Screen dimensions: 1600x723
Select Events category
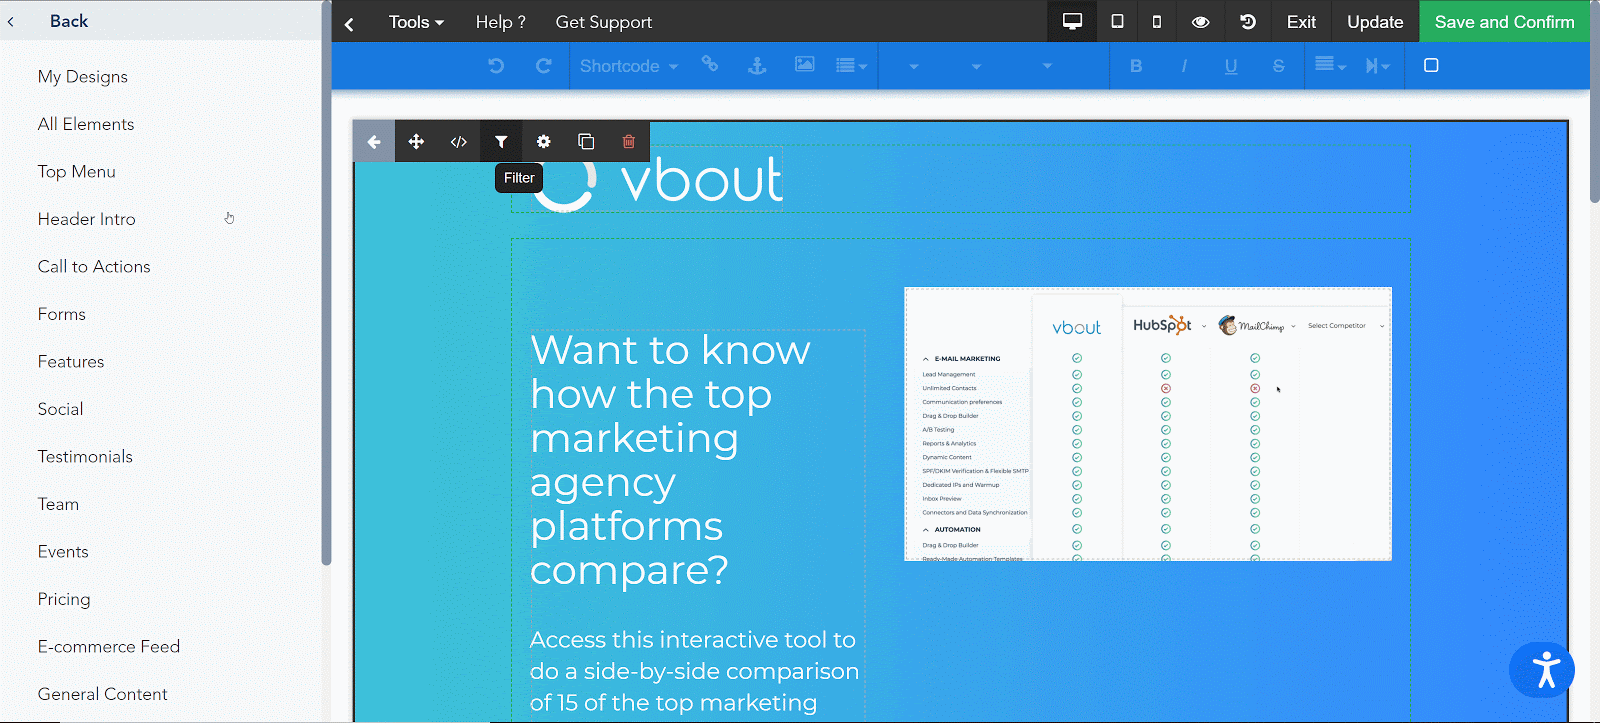63,552
